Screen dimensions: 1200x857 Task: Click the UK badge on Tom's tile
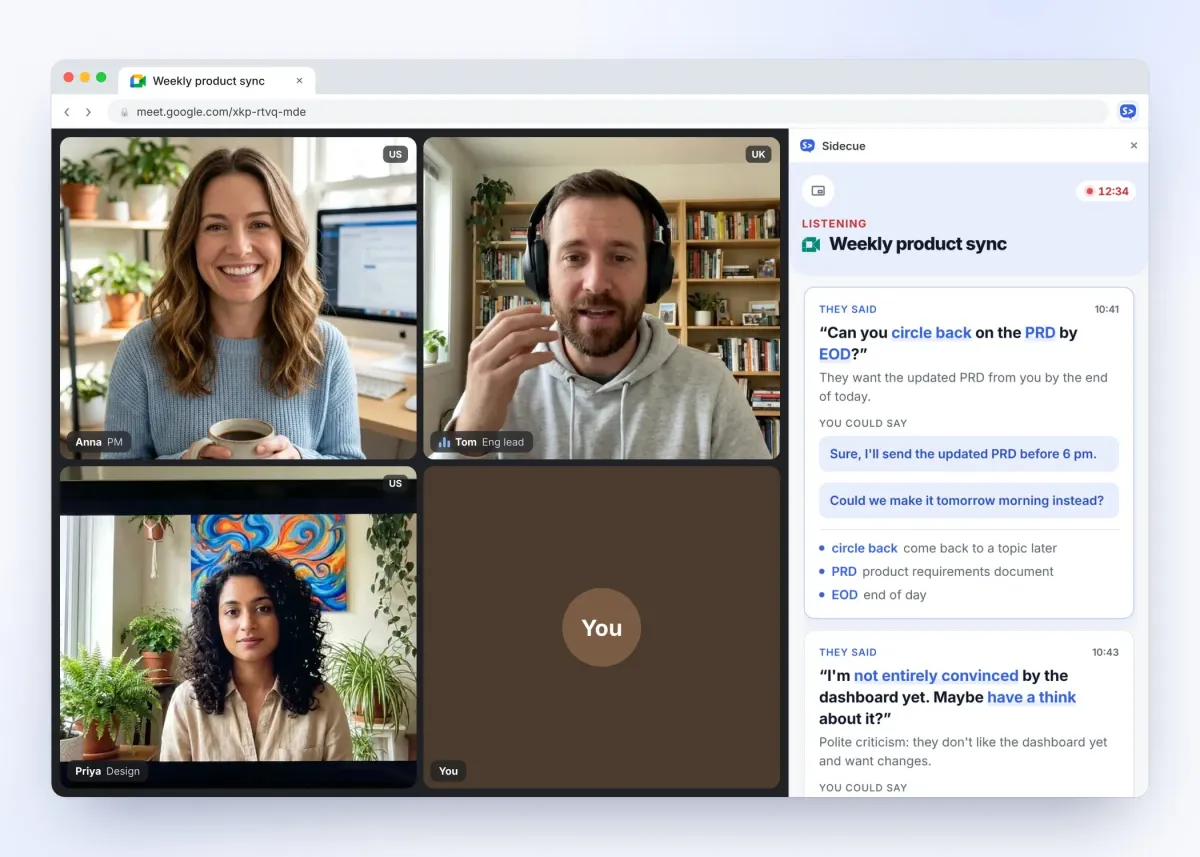[759, 154]
